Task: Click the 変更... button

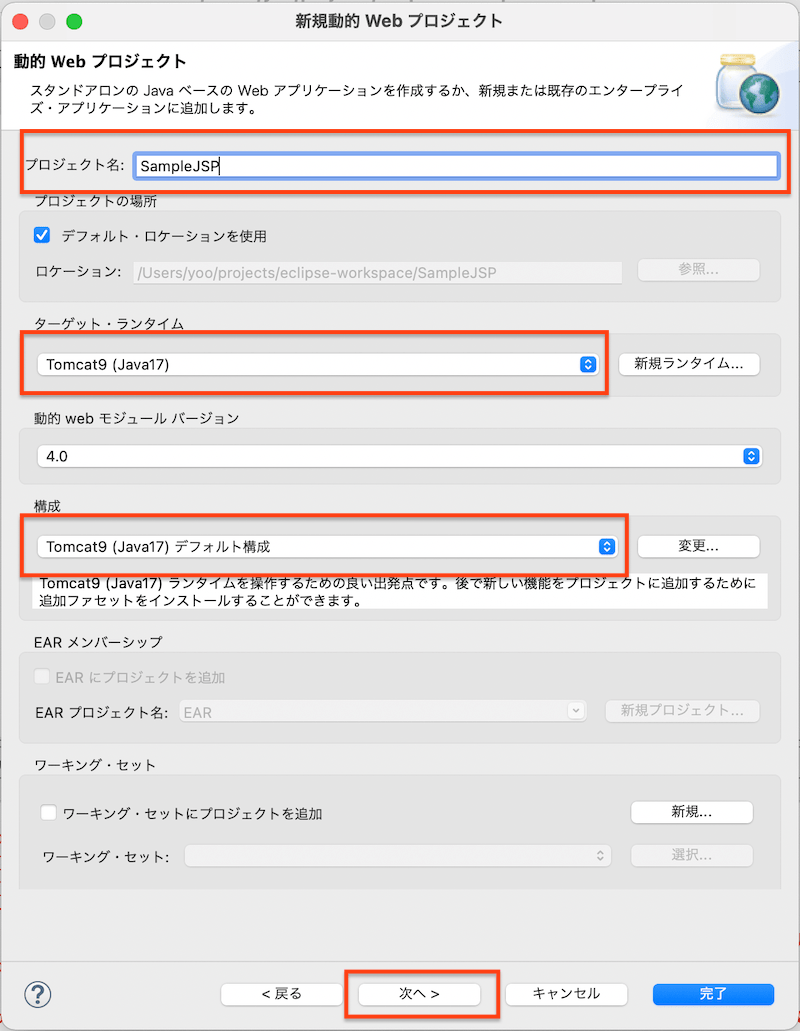Action: pyautogui.click(x=698, y=546)
